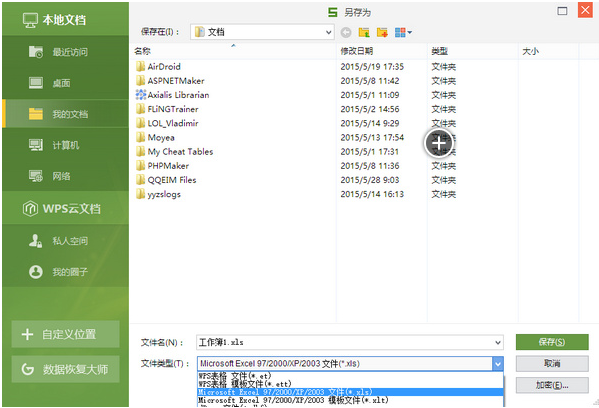599x408 pixels.
Task: Expand the 文件名 filename dropdown arrow
Action: click(x=498, y=342)
